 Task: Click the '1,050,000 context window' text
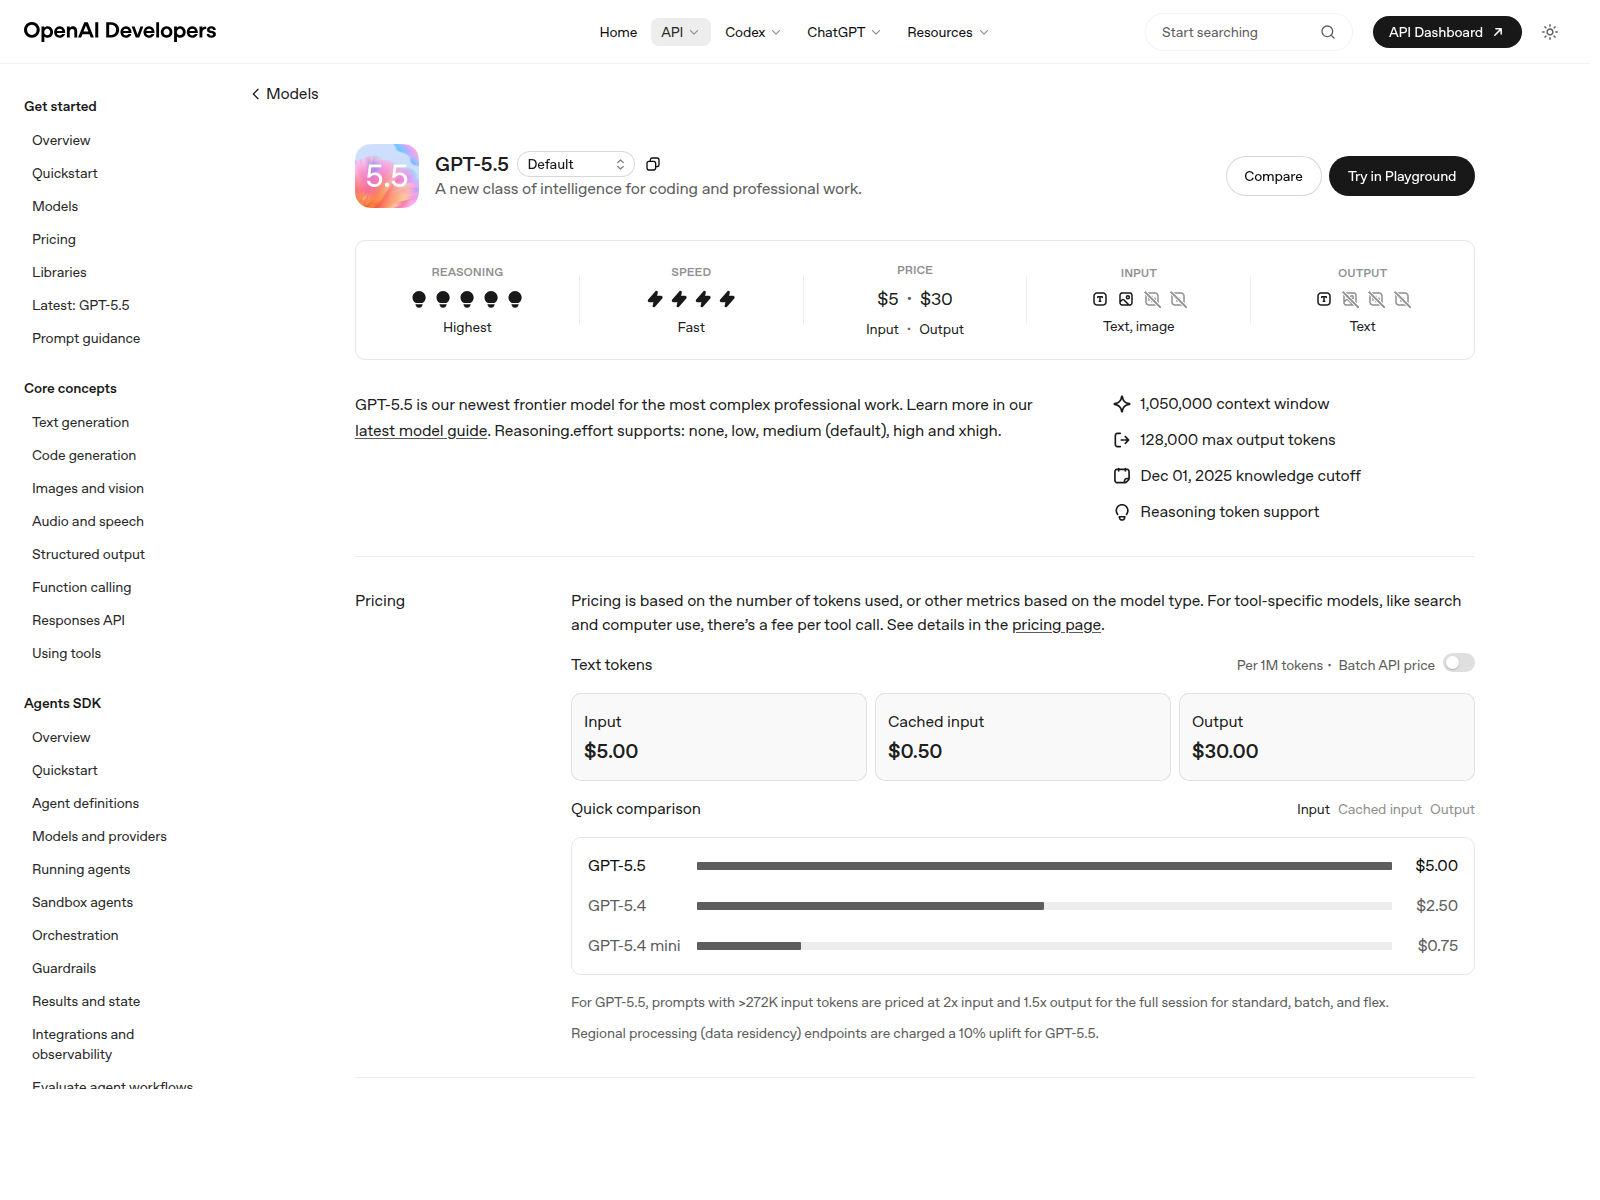[x=1235, y=404]
